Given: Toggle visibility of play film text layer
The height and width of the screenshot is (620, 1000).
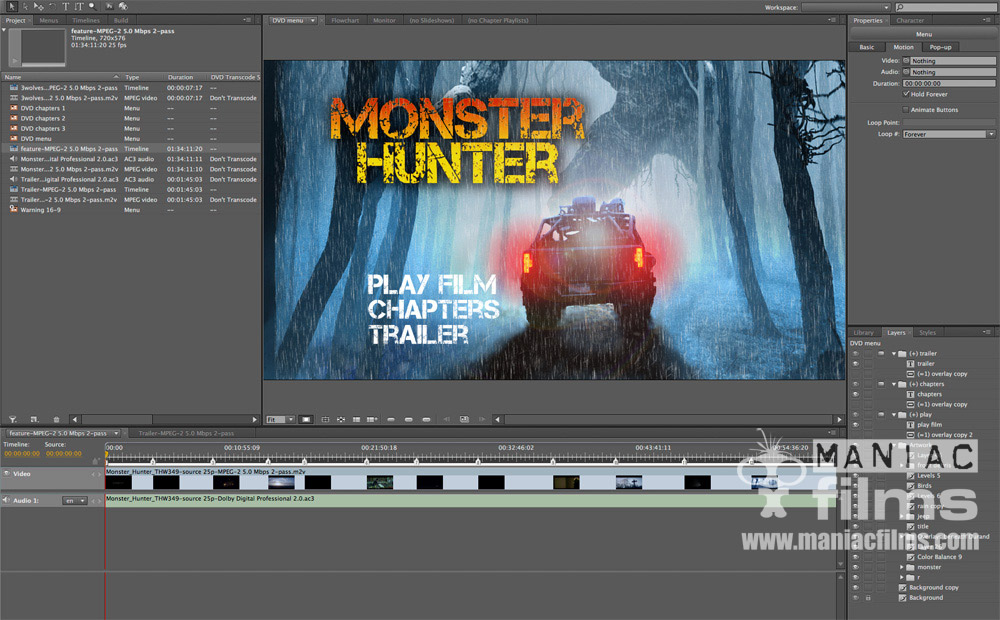Looking at the screenshot, I should (856, 425).
